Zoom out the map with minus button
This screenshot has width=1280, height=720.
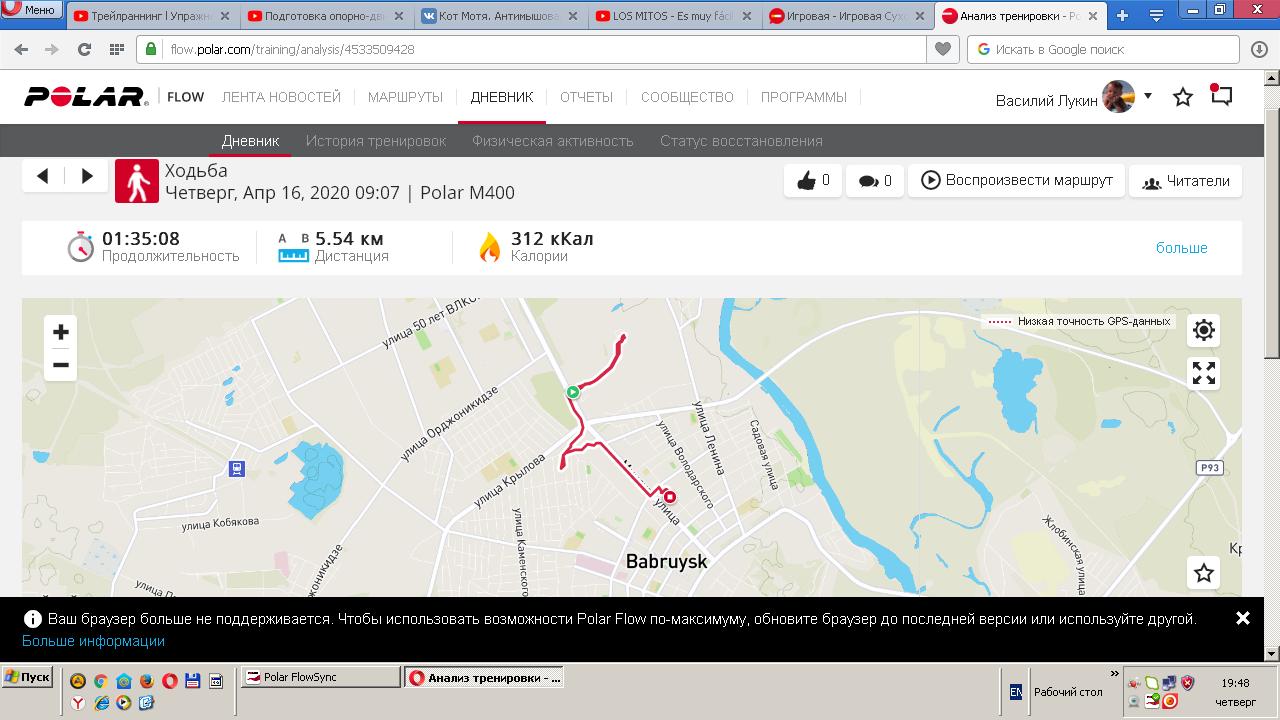[x=60, y=365]
